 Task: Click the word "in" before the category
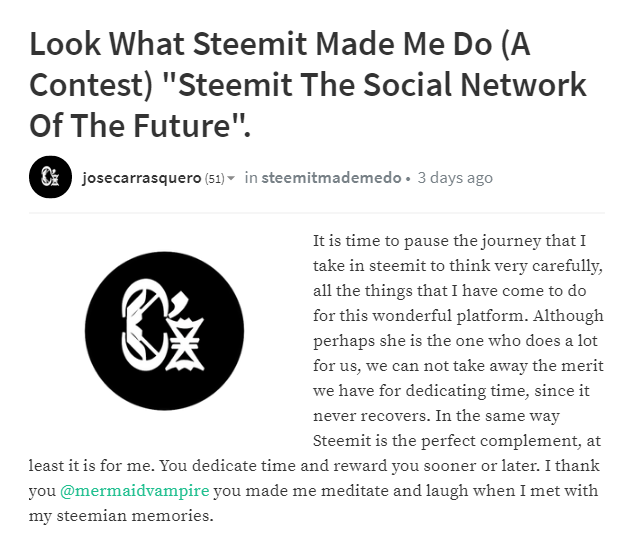(x=251, y=178)
